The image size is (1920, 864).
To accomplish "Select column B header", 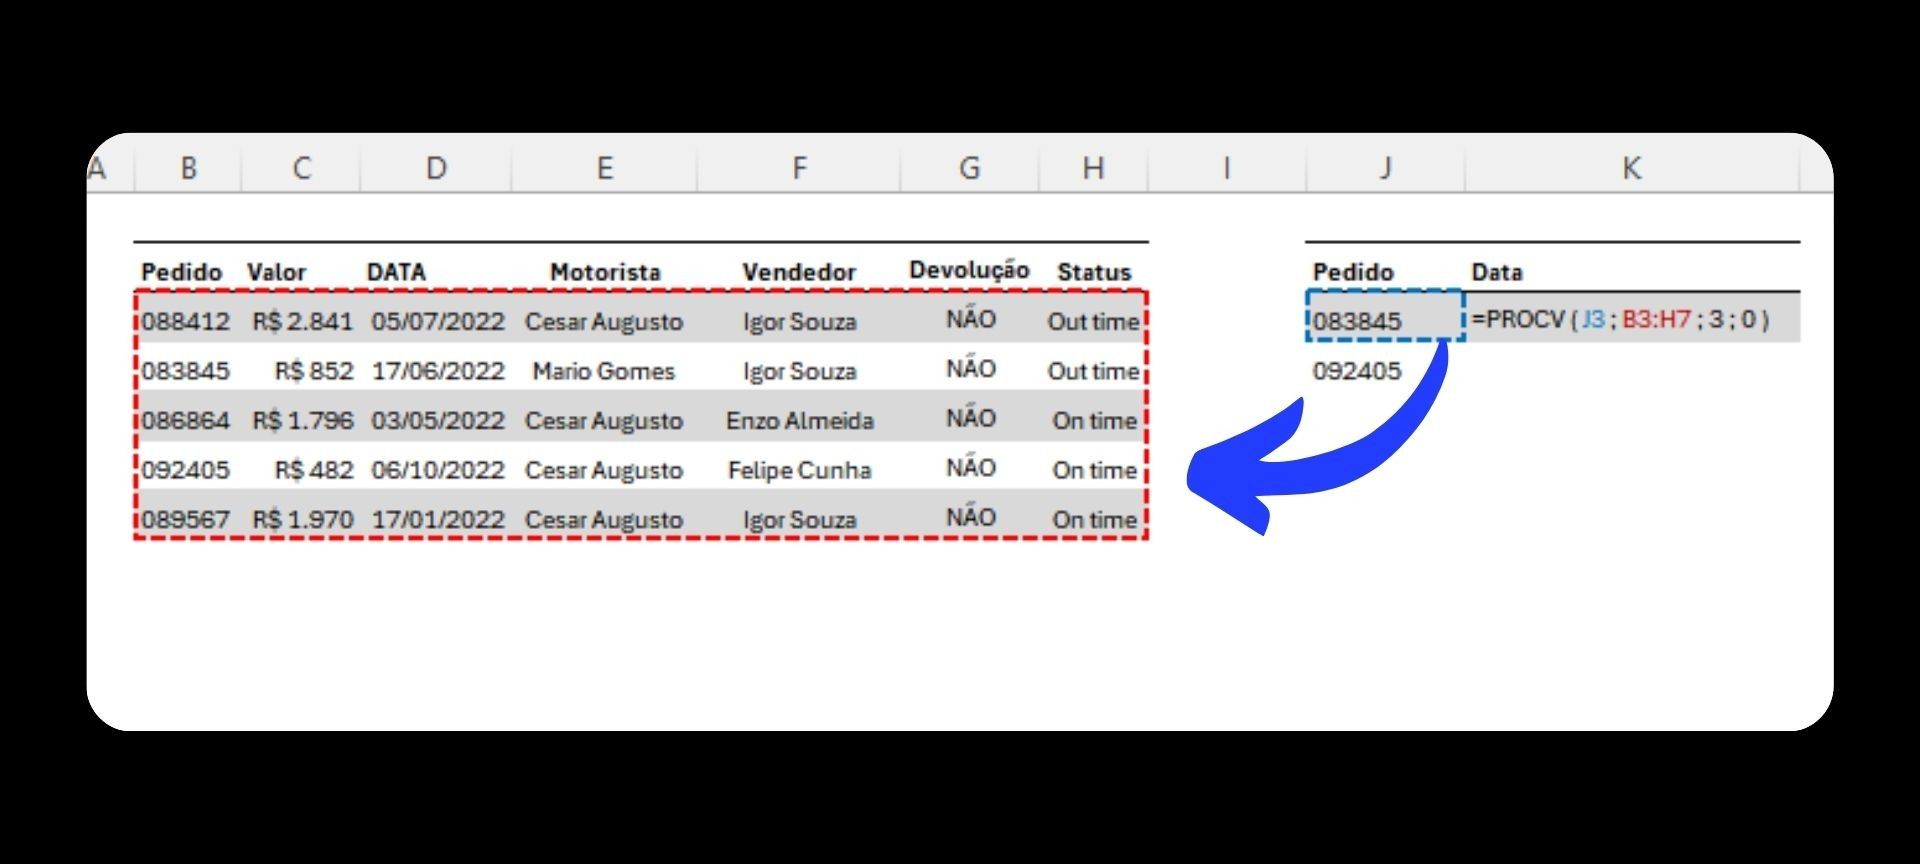I will (x=188, y=168).
